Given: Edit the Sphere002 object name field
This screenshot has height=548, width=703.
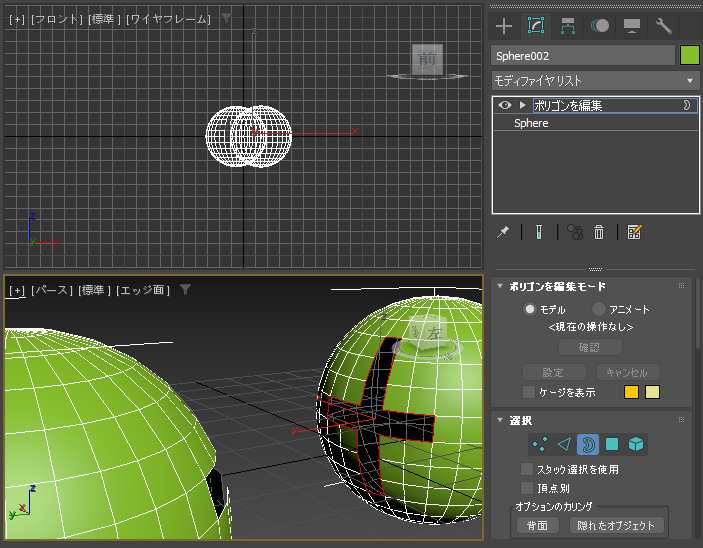Looking at the screenshot, I should point(583,56).
